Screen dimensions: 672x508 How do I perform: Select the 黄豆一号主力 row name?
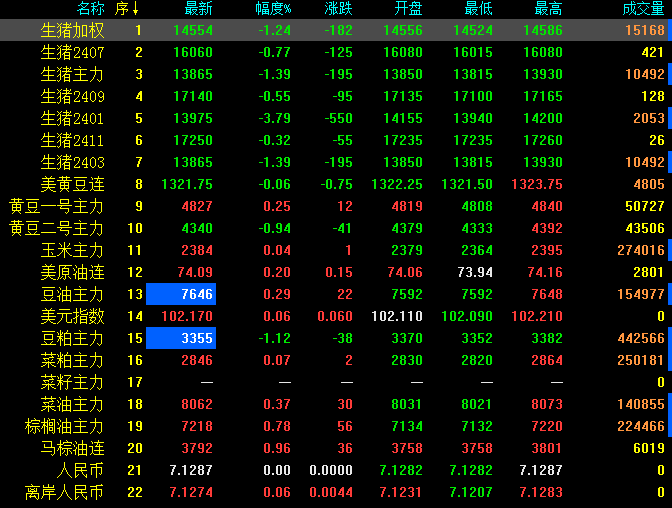[x=57, y=206]
